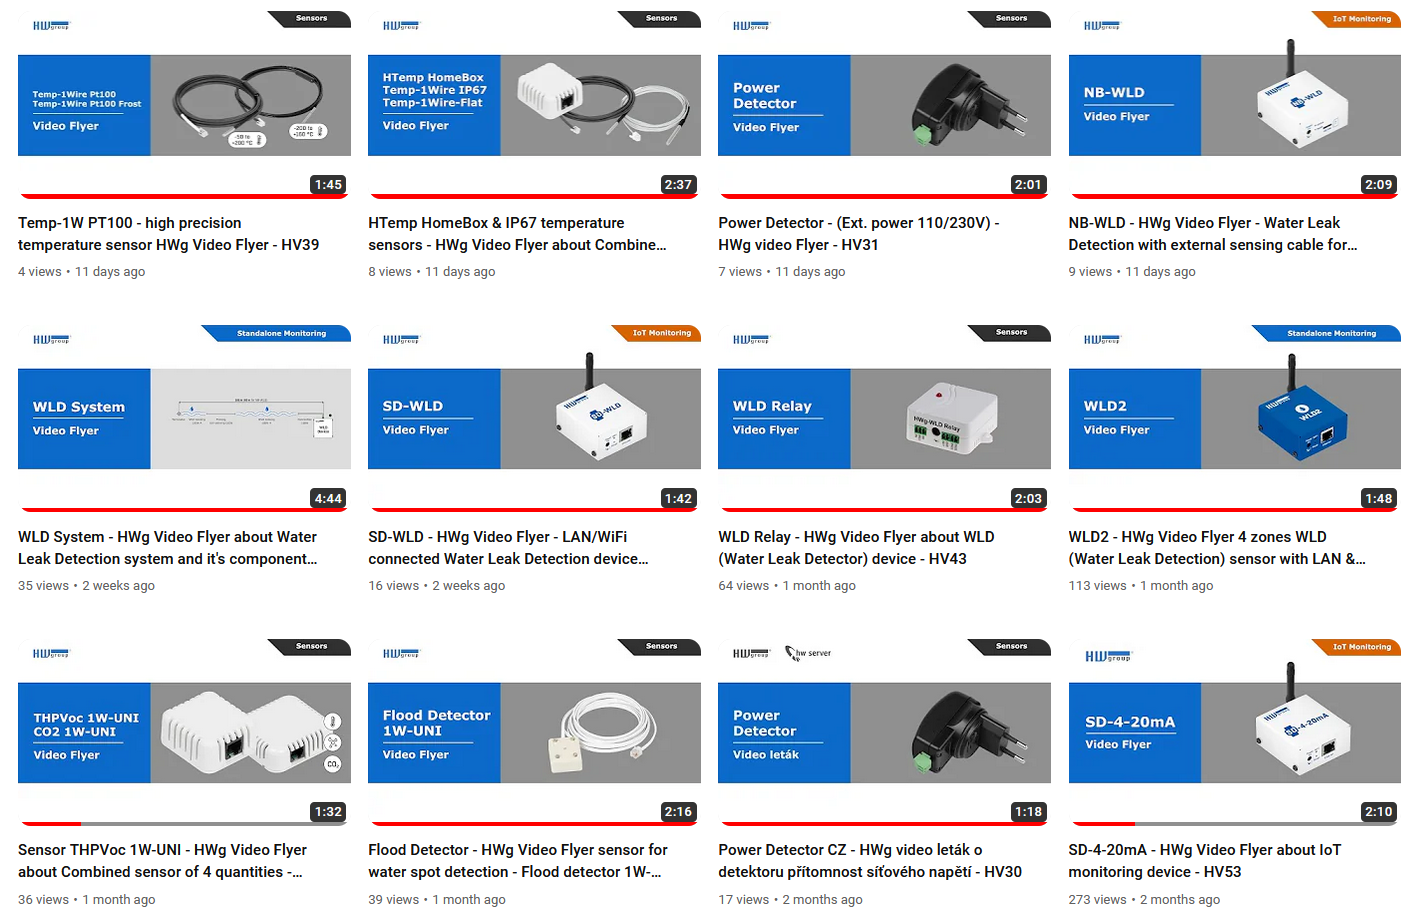1422x917 pixels.
Task: Open the HTemp HomeBox & IP67 video thumbnail
Action: click(534, 105)
